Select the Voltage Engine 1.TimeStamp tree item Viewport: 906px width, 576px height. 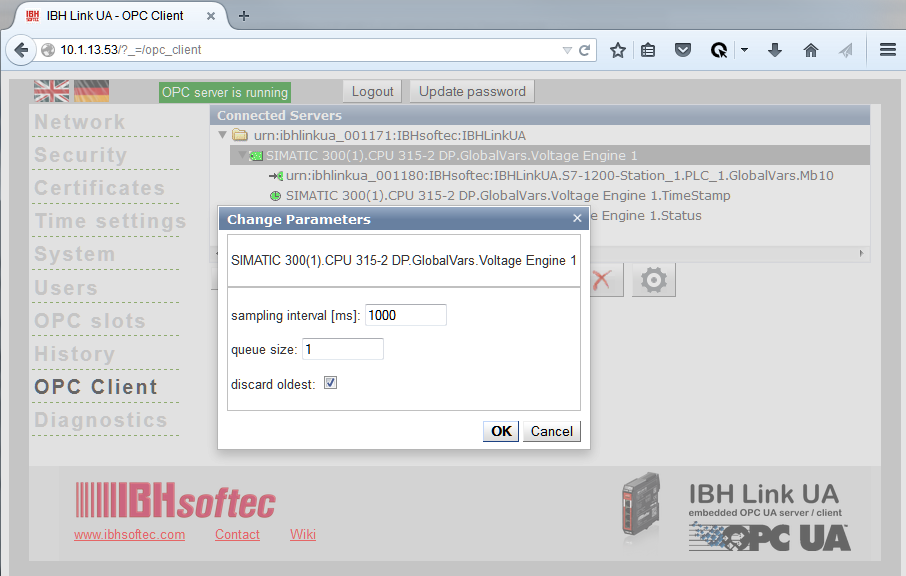pyautogui.click(x=507, y=195)
